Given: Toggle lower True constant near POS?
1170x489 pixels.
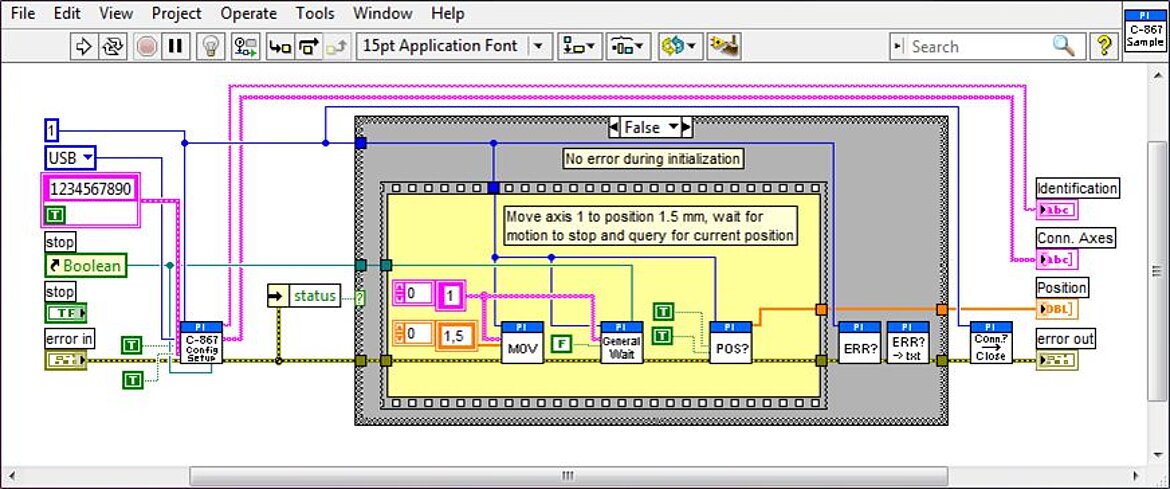Looking at the screenshot, I should pyautogui.click(x=663, y=335).
